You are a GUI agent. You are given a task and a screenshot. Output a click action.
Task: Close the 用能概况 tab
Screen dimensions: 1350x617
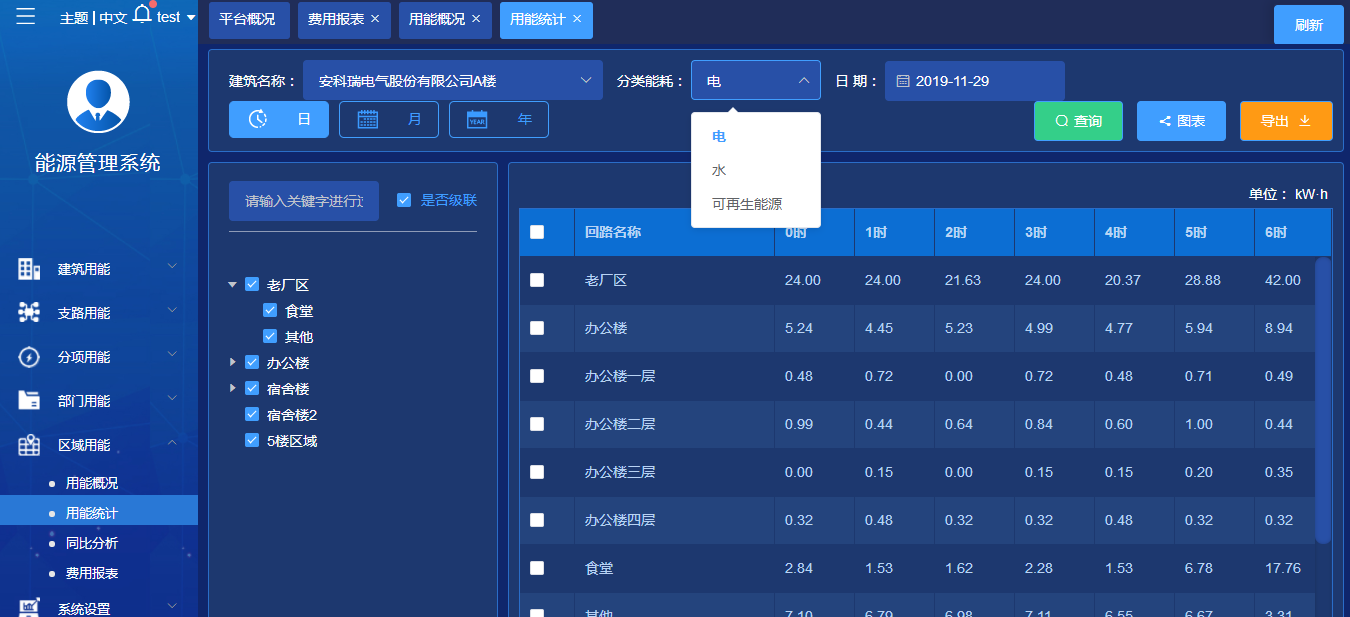pyautogui.click(x=476, y=19)
